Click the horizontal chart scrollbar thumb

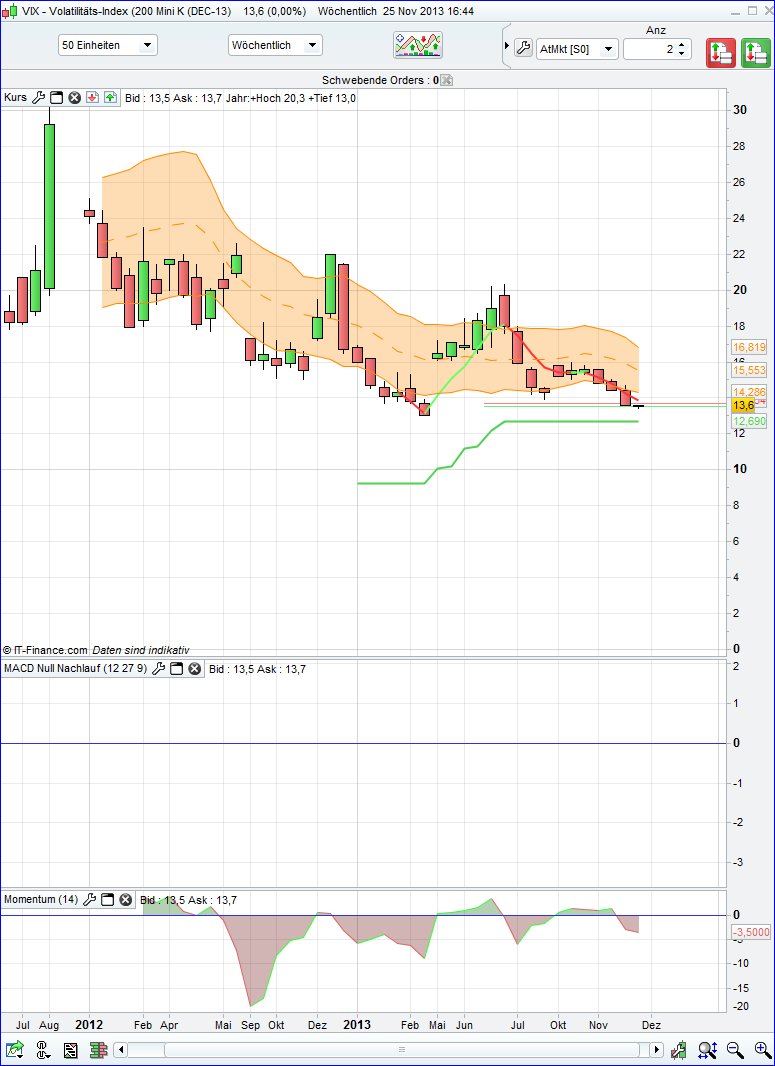coord(400,1050)
